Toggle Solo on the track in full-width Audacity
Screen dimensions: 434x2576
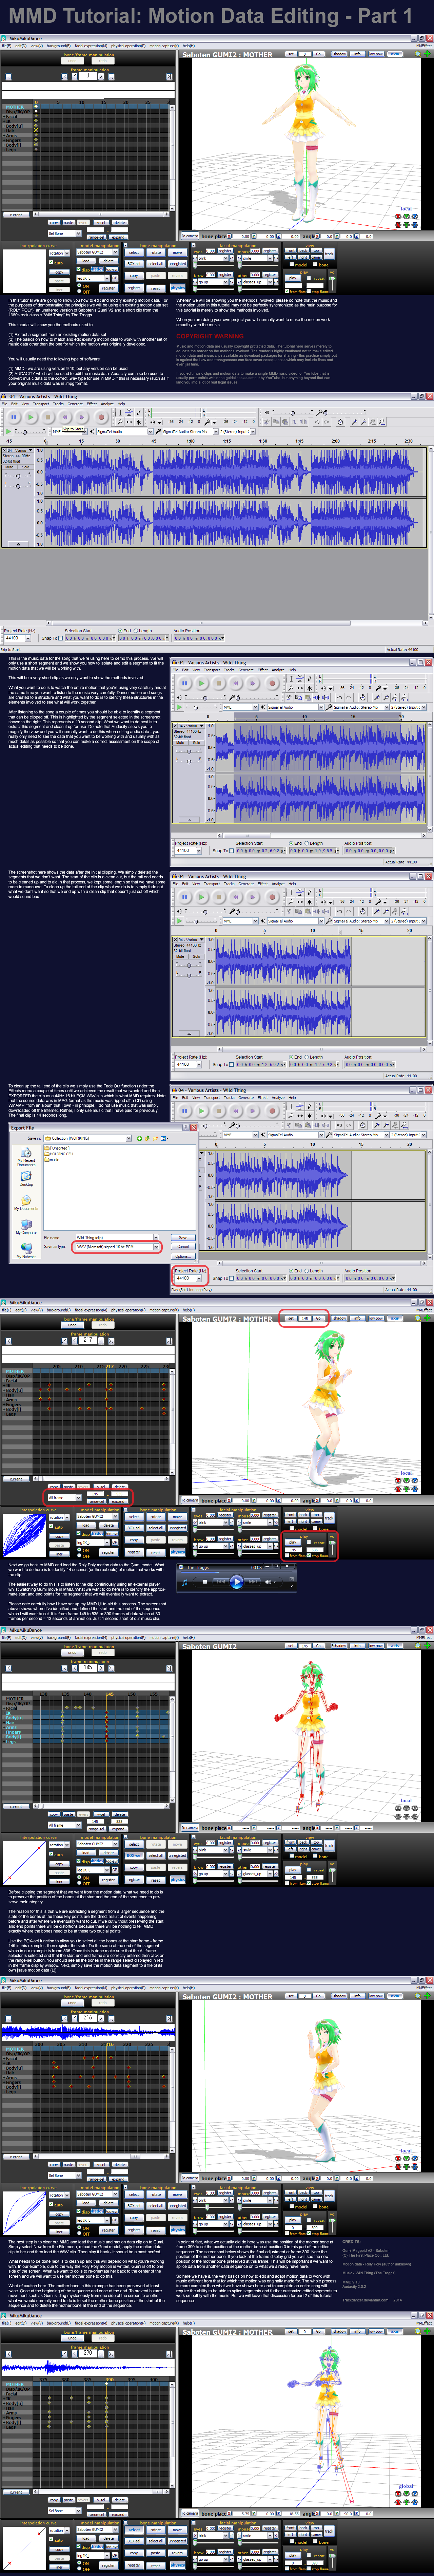26,467
